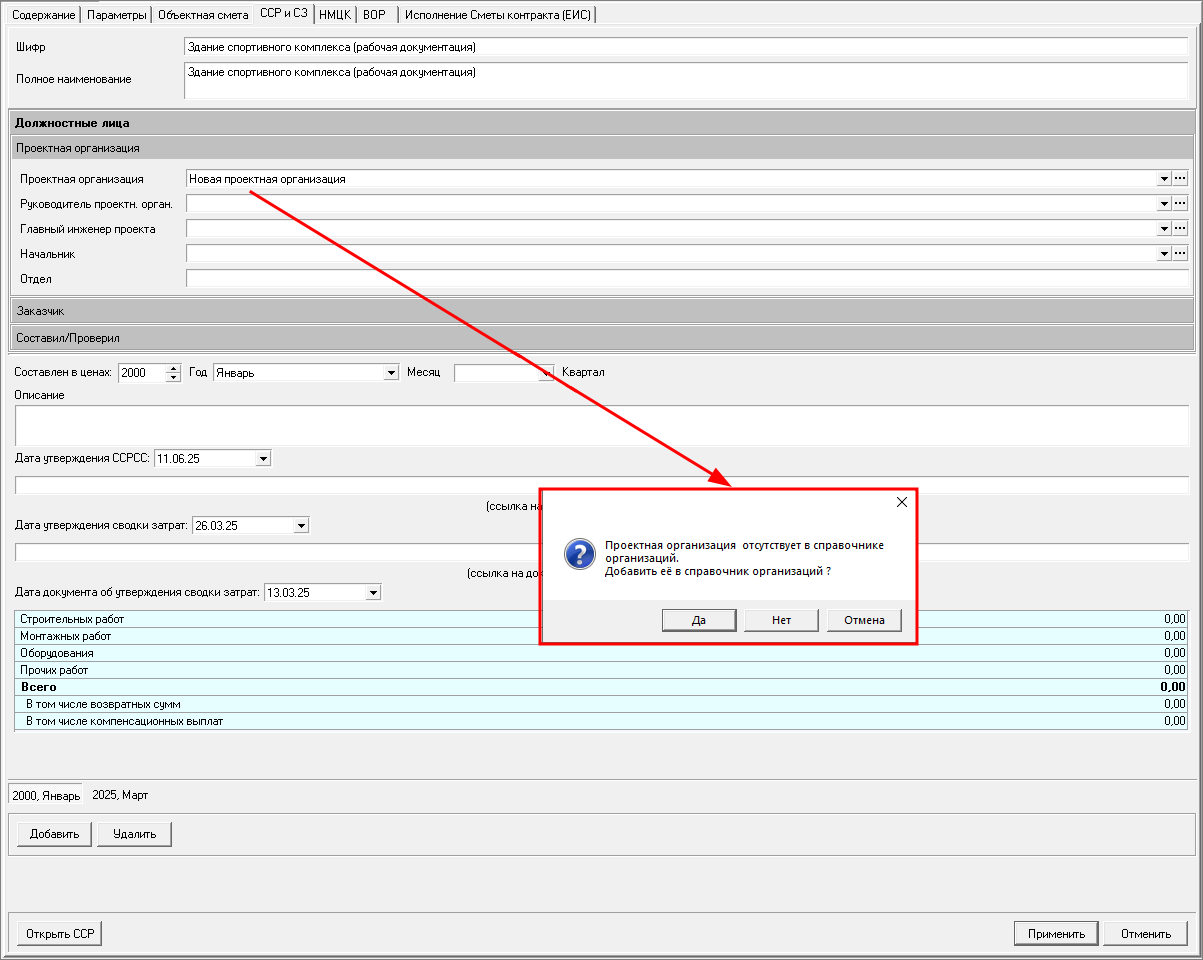The height and width of the screenshot is (960, 1203).
Task: Click the Открыть ССР button
Action: 60,934
